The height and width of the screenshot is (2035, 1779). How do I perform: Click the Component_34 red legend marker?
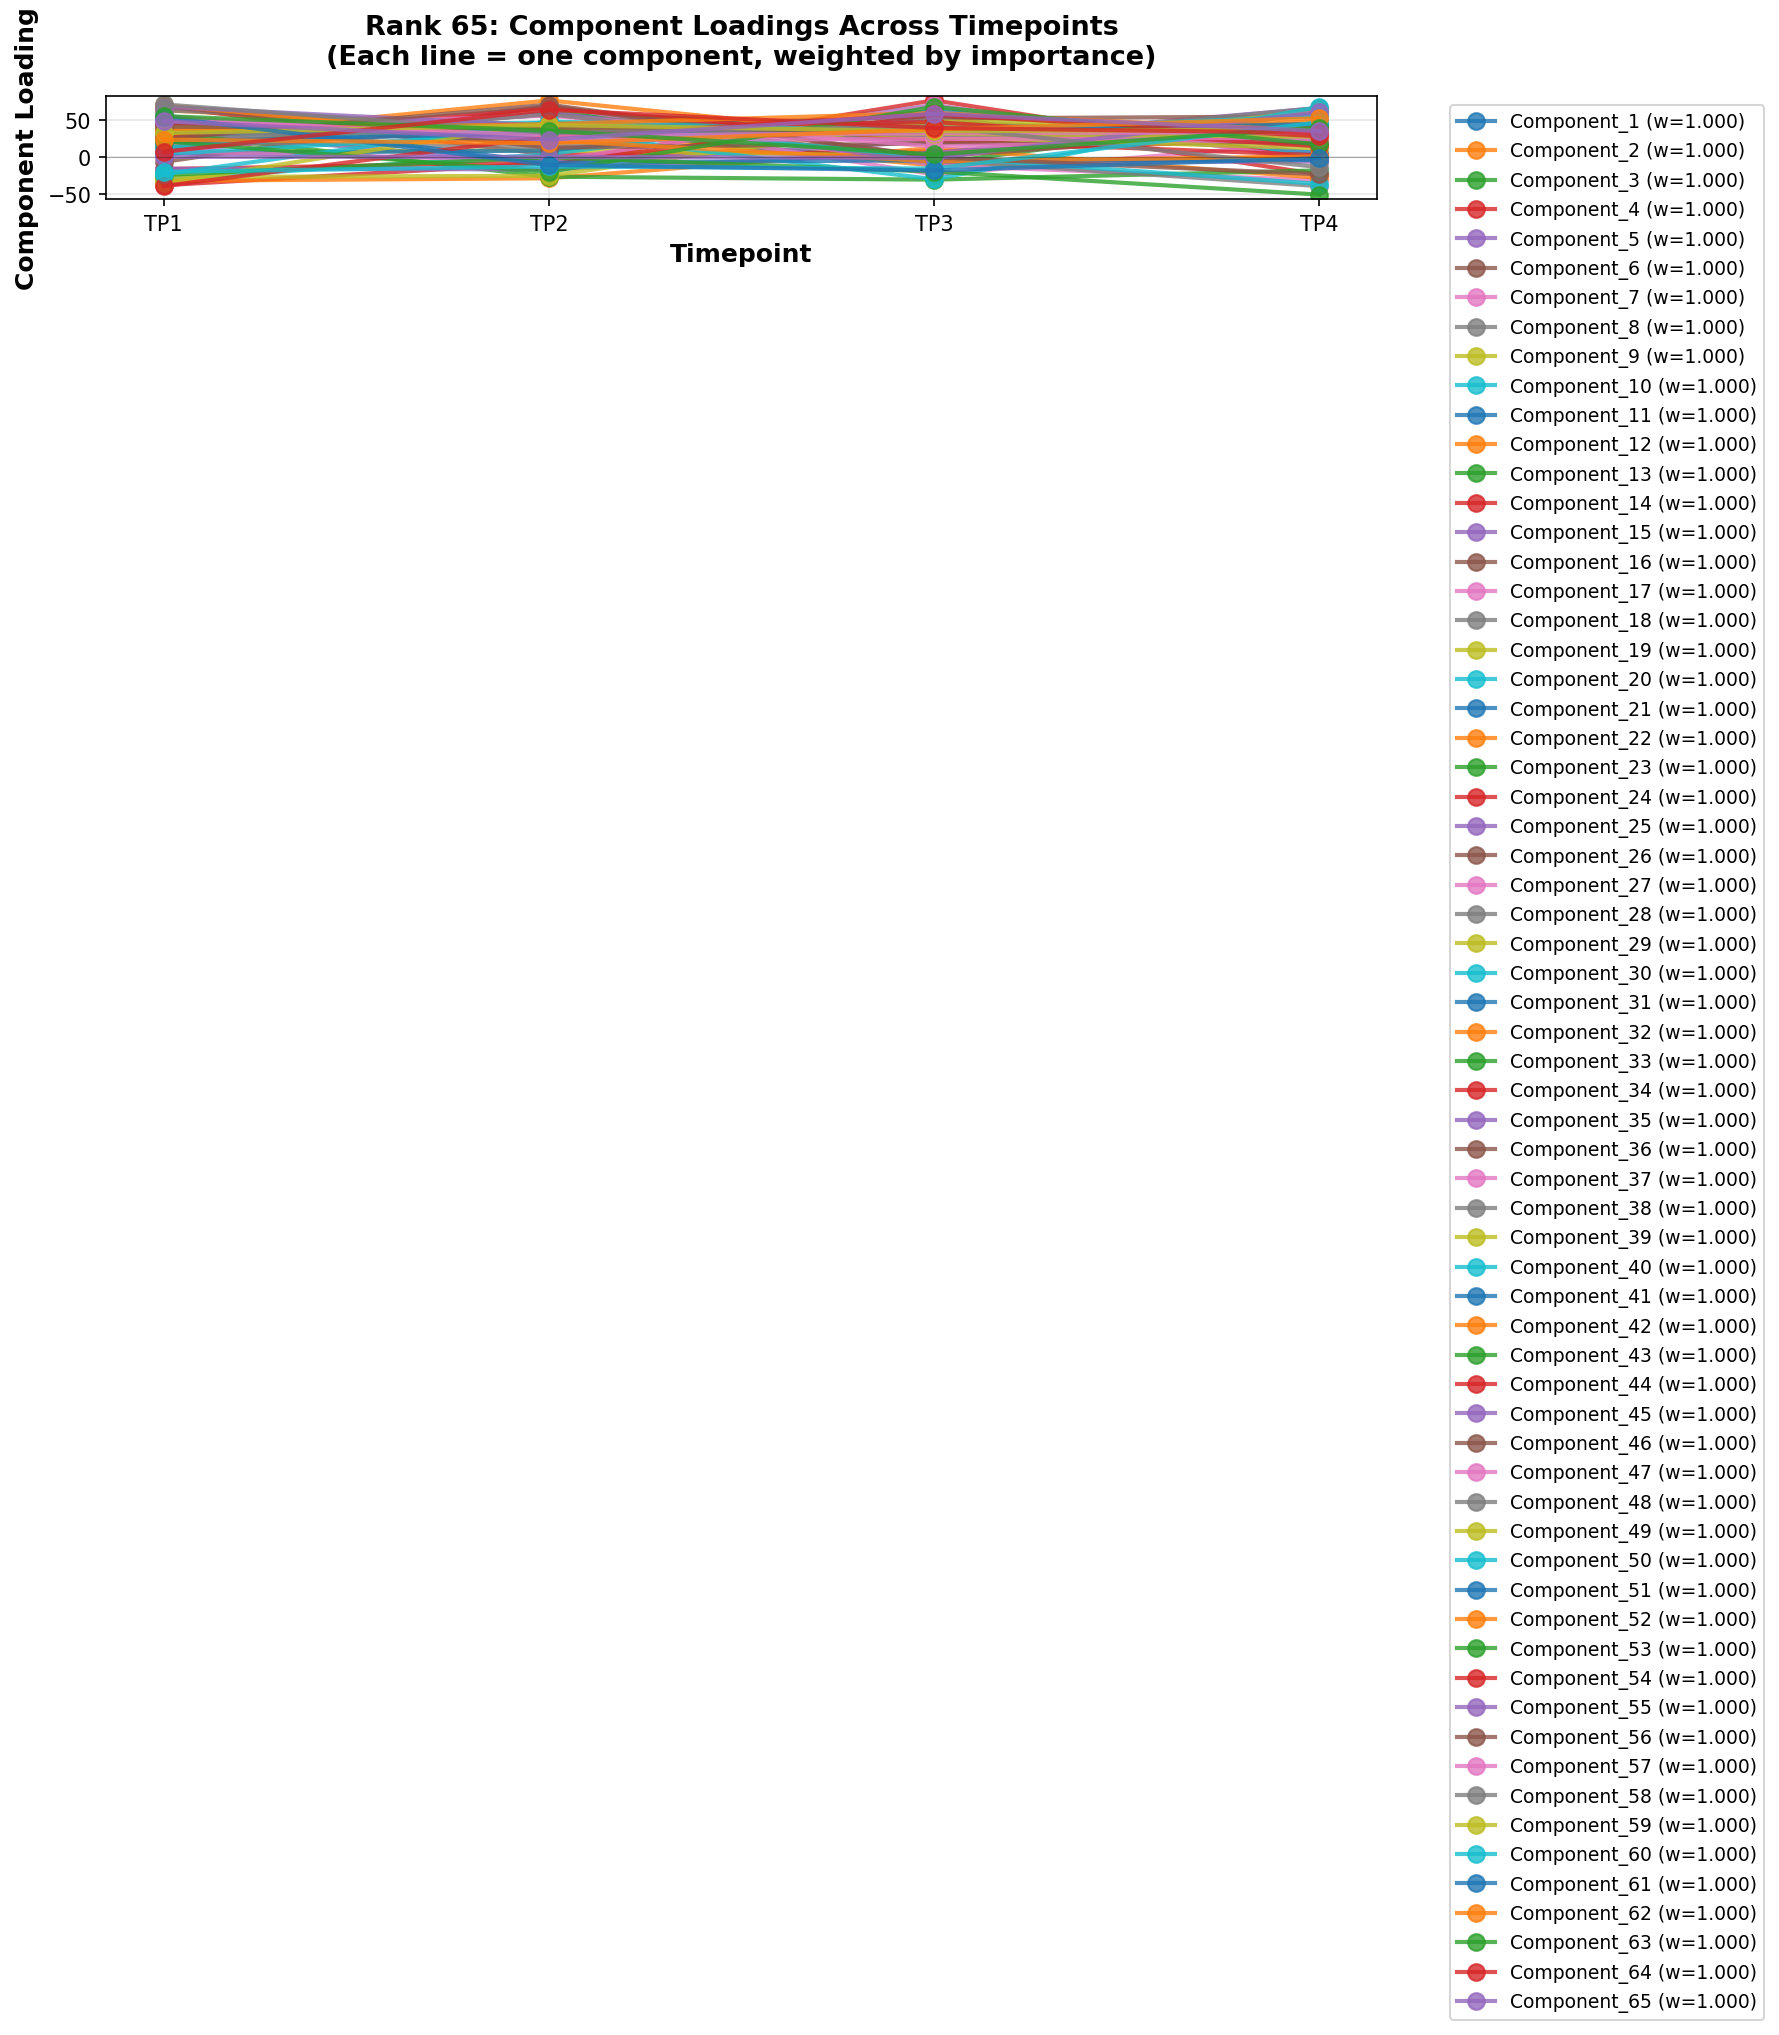1479,1091
